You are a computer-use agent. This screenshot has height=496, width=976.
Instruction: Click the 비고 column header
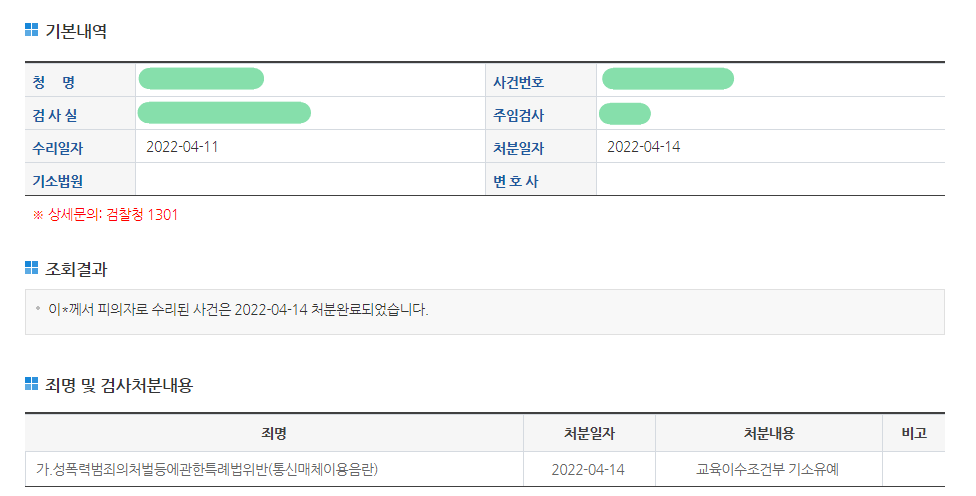(914, 433)
